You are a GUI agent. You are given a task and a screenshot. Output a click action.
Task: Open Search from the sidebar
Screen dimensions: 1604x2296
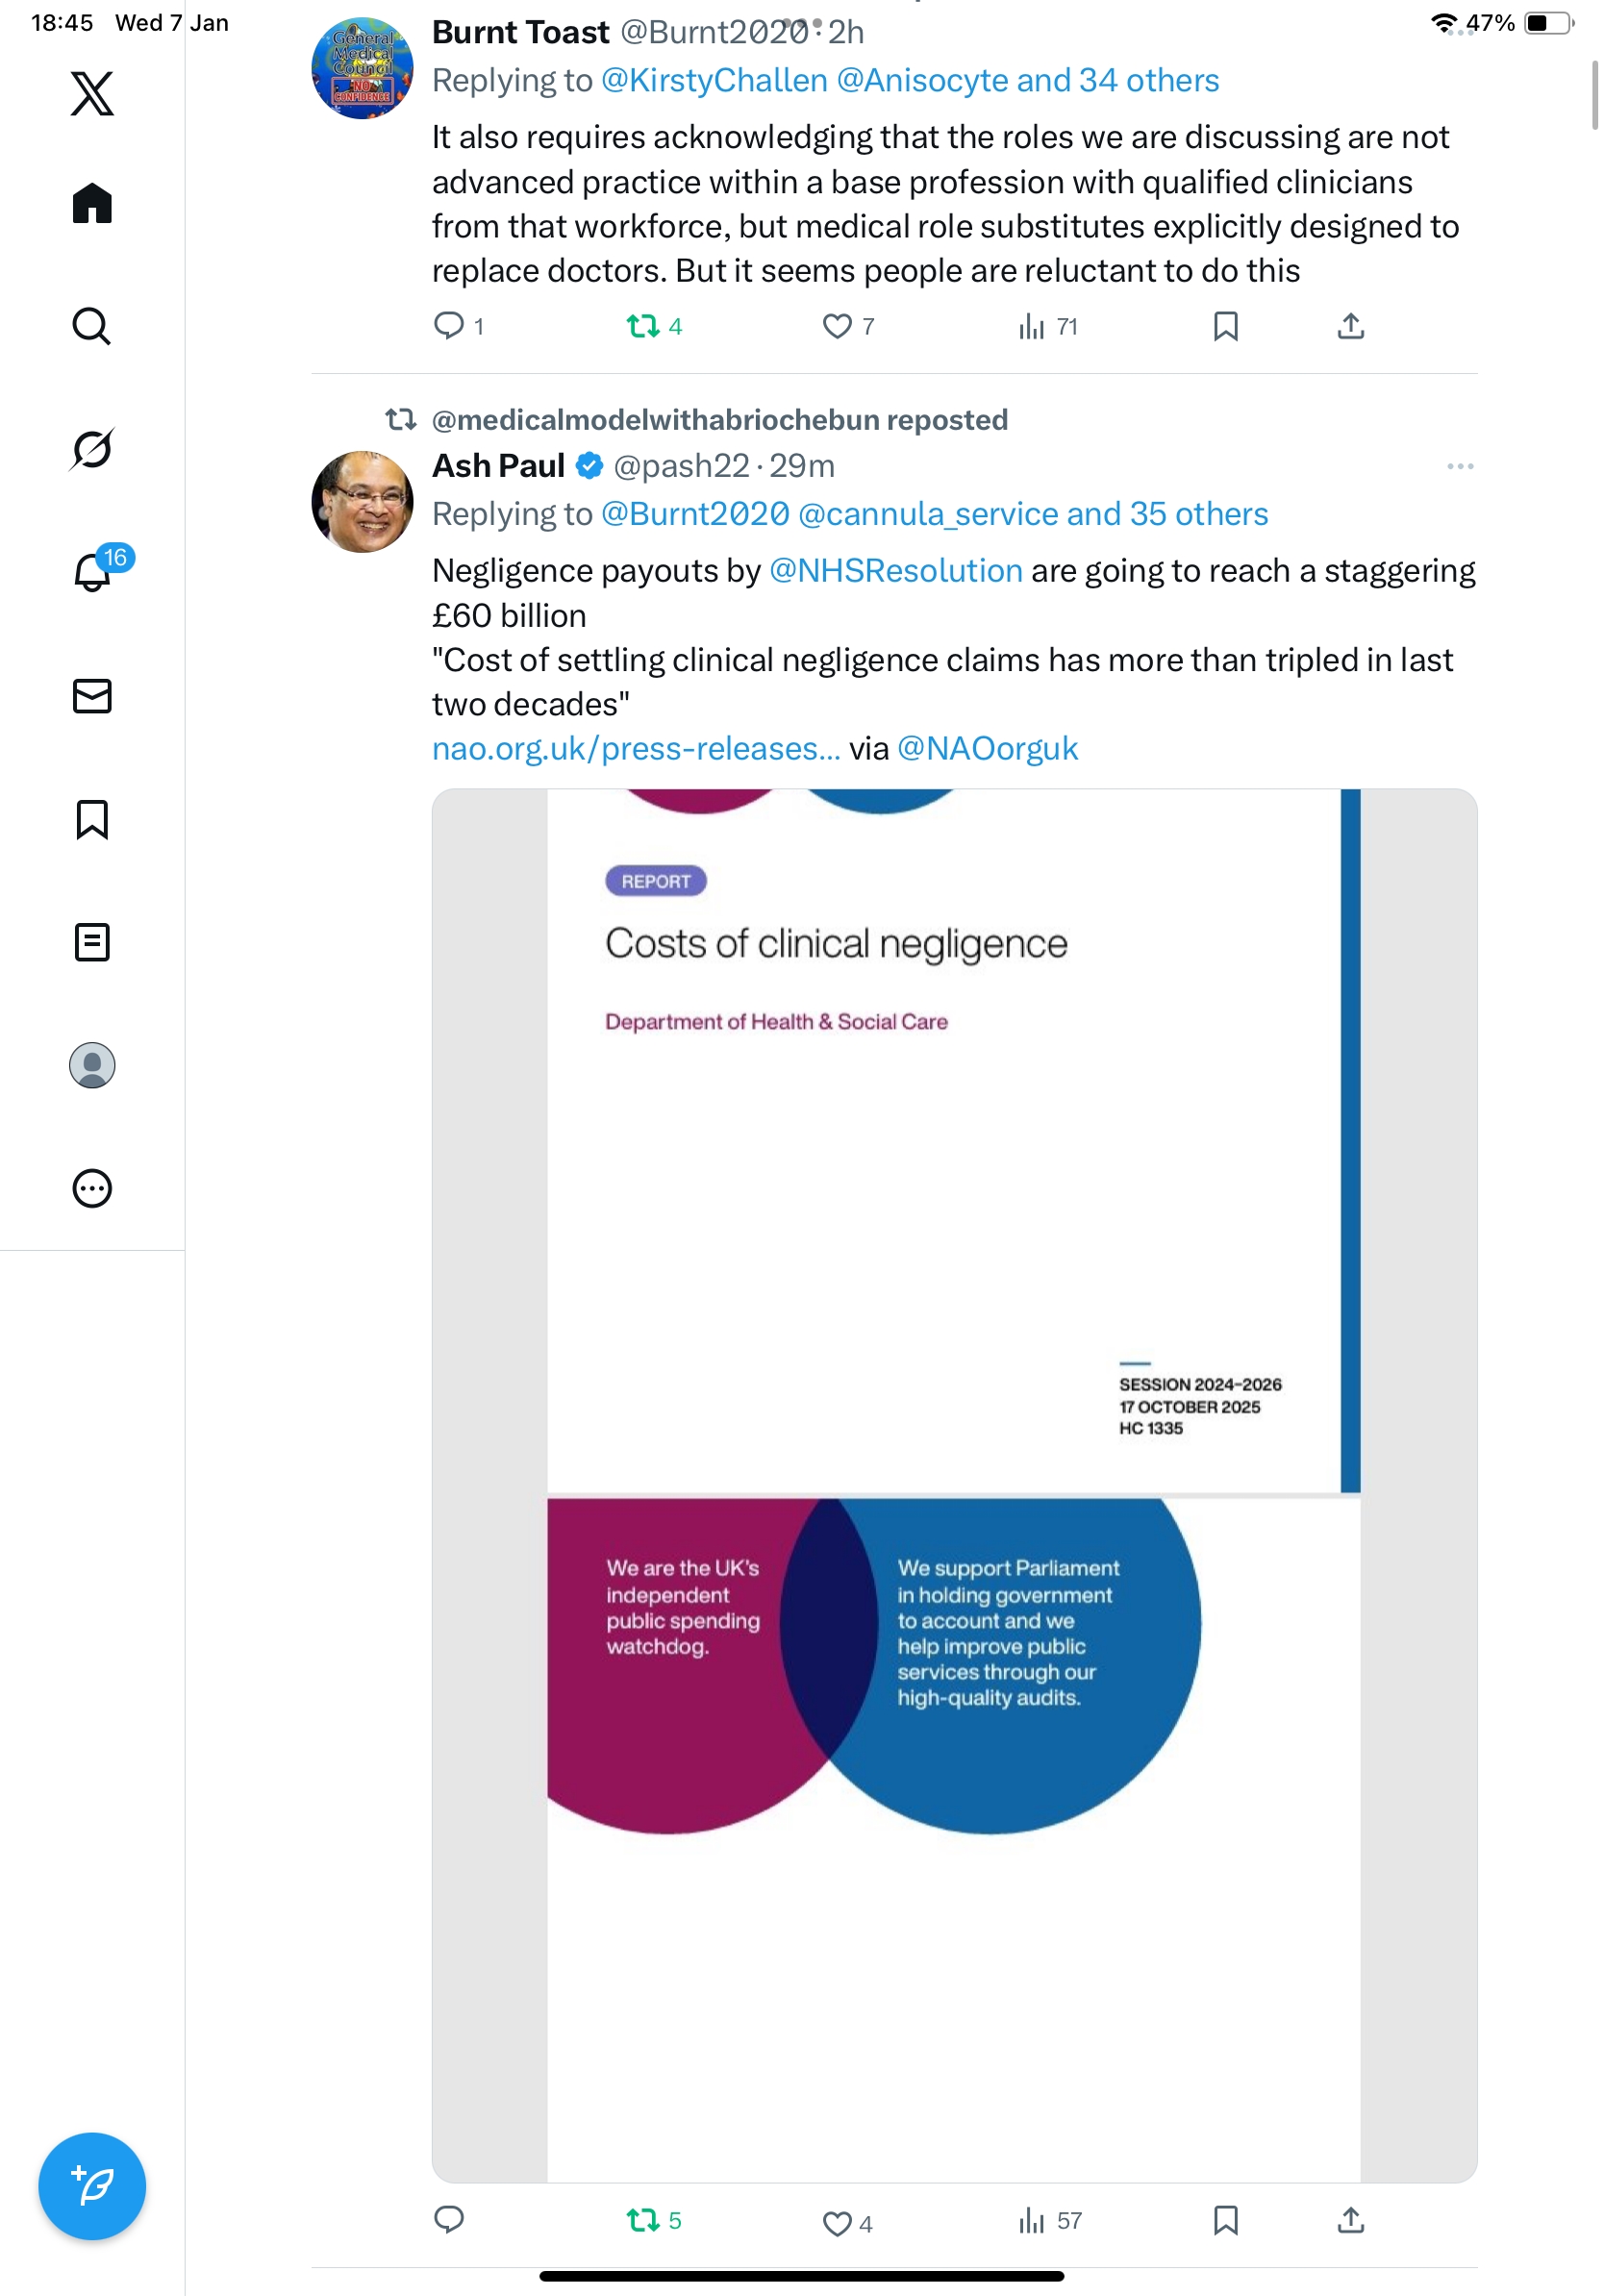pos(92,327)
